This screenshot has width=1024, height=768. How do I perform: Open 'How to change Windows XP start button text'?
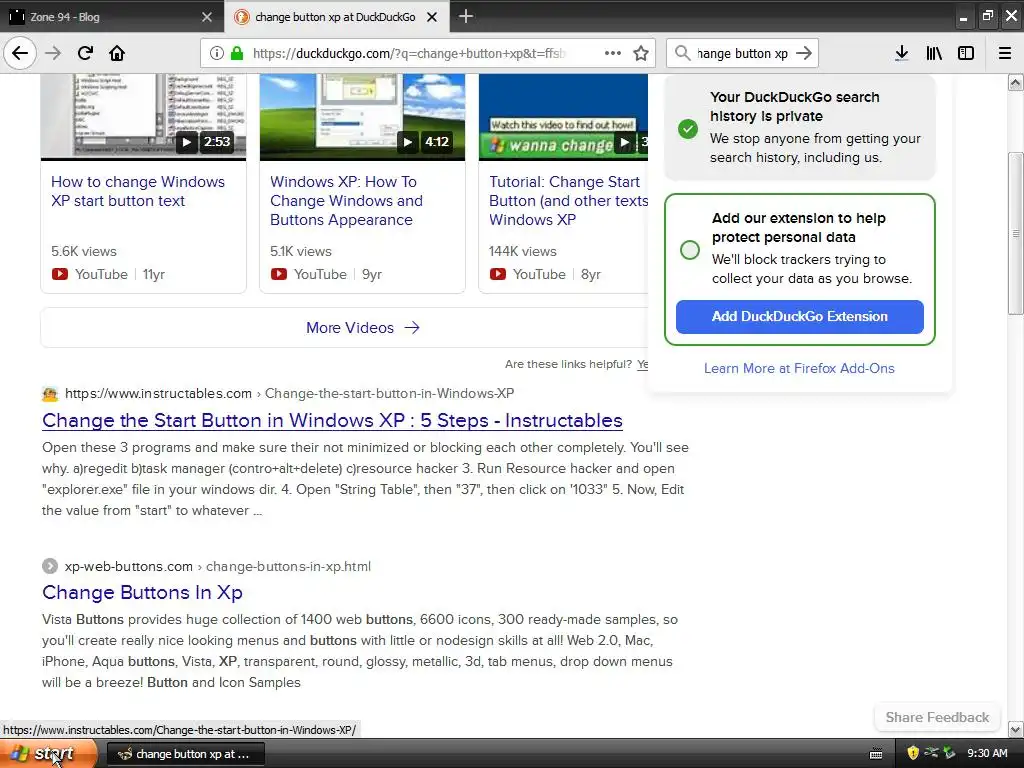(x=138, y=191)
